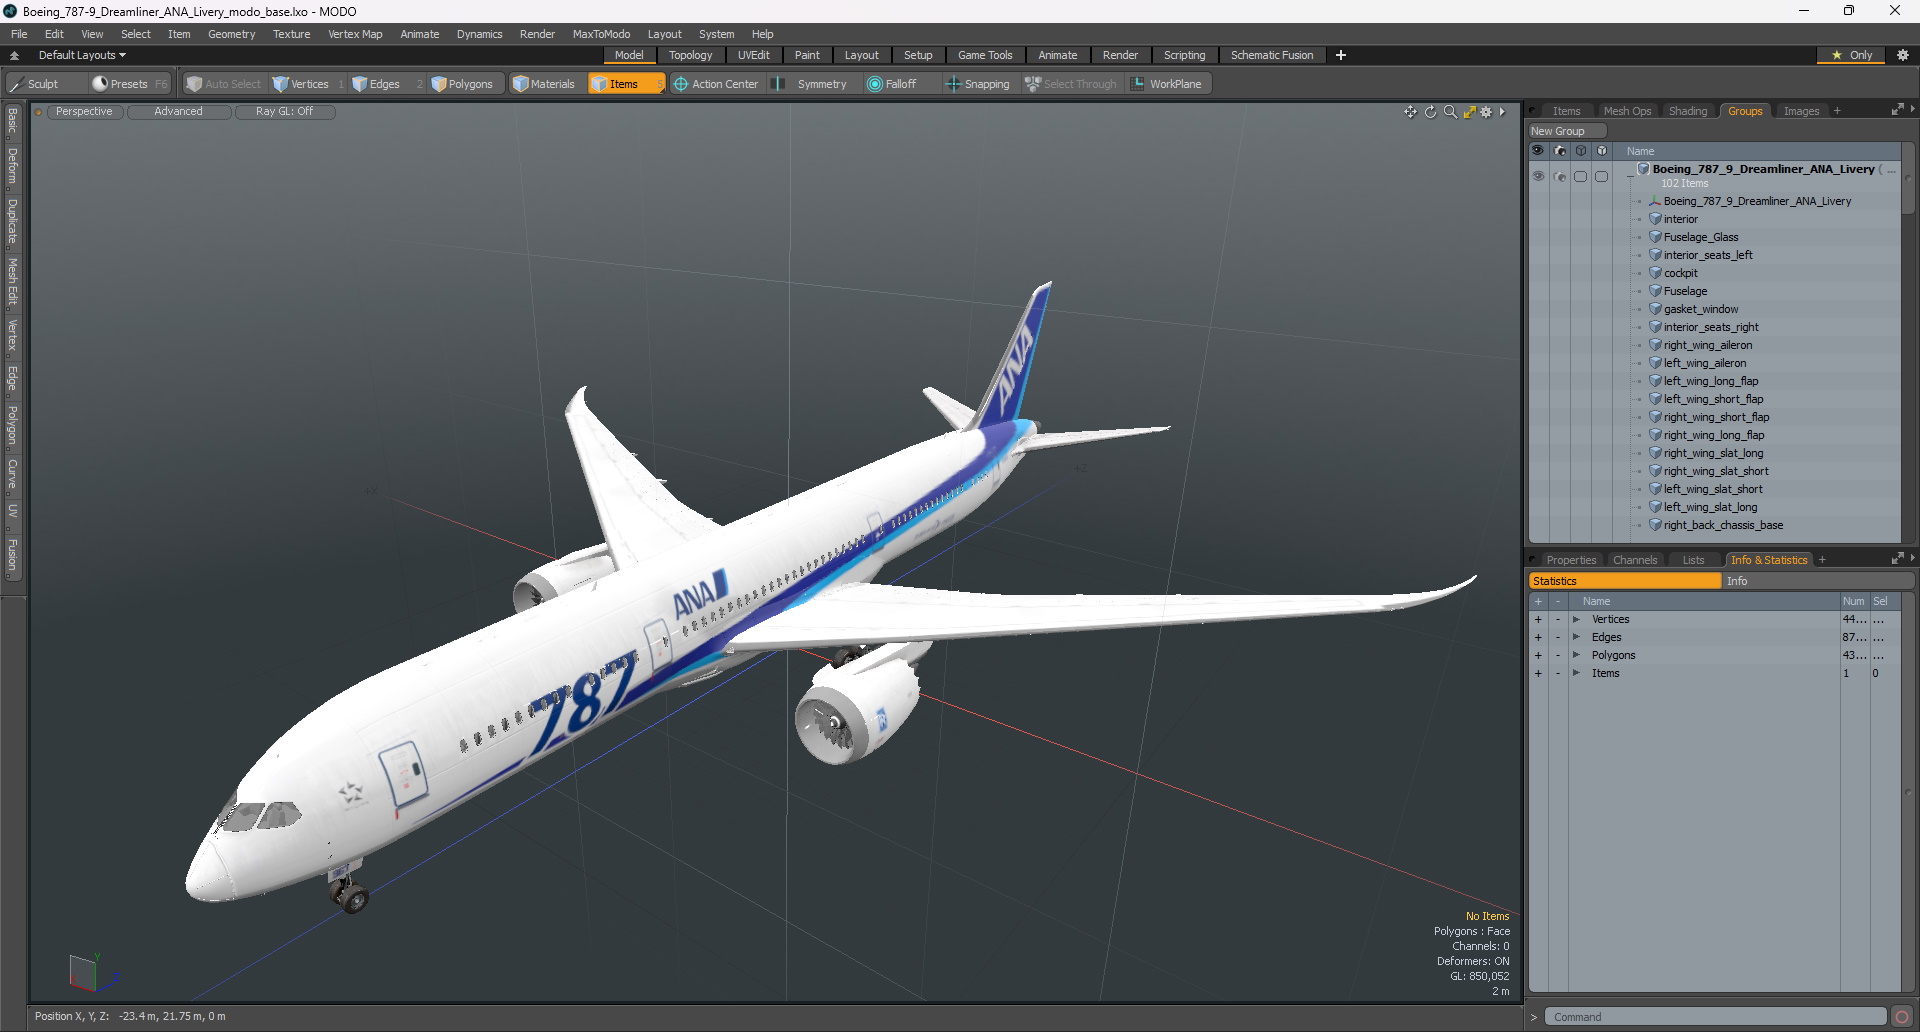
Task: Open the Default Layouts dropdown
Action: [82, 55]
